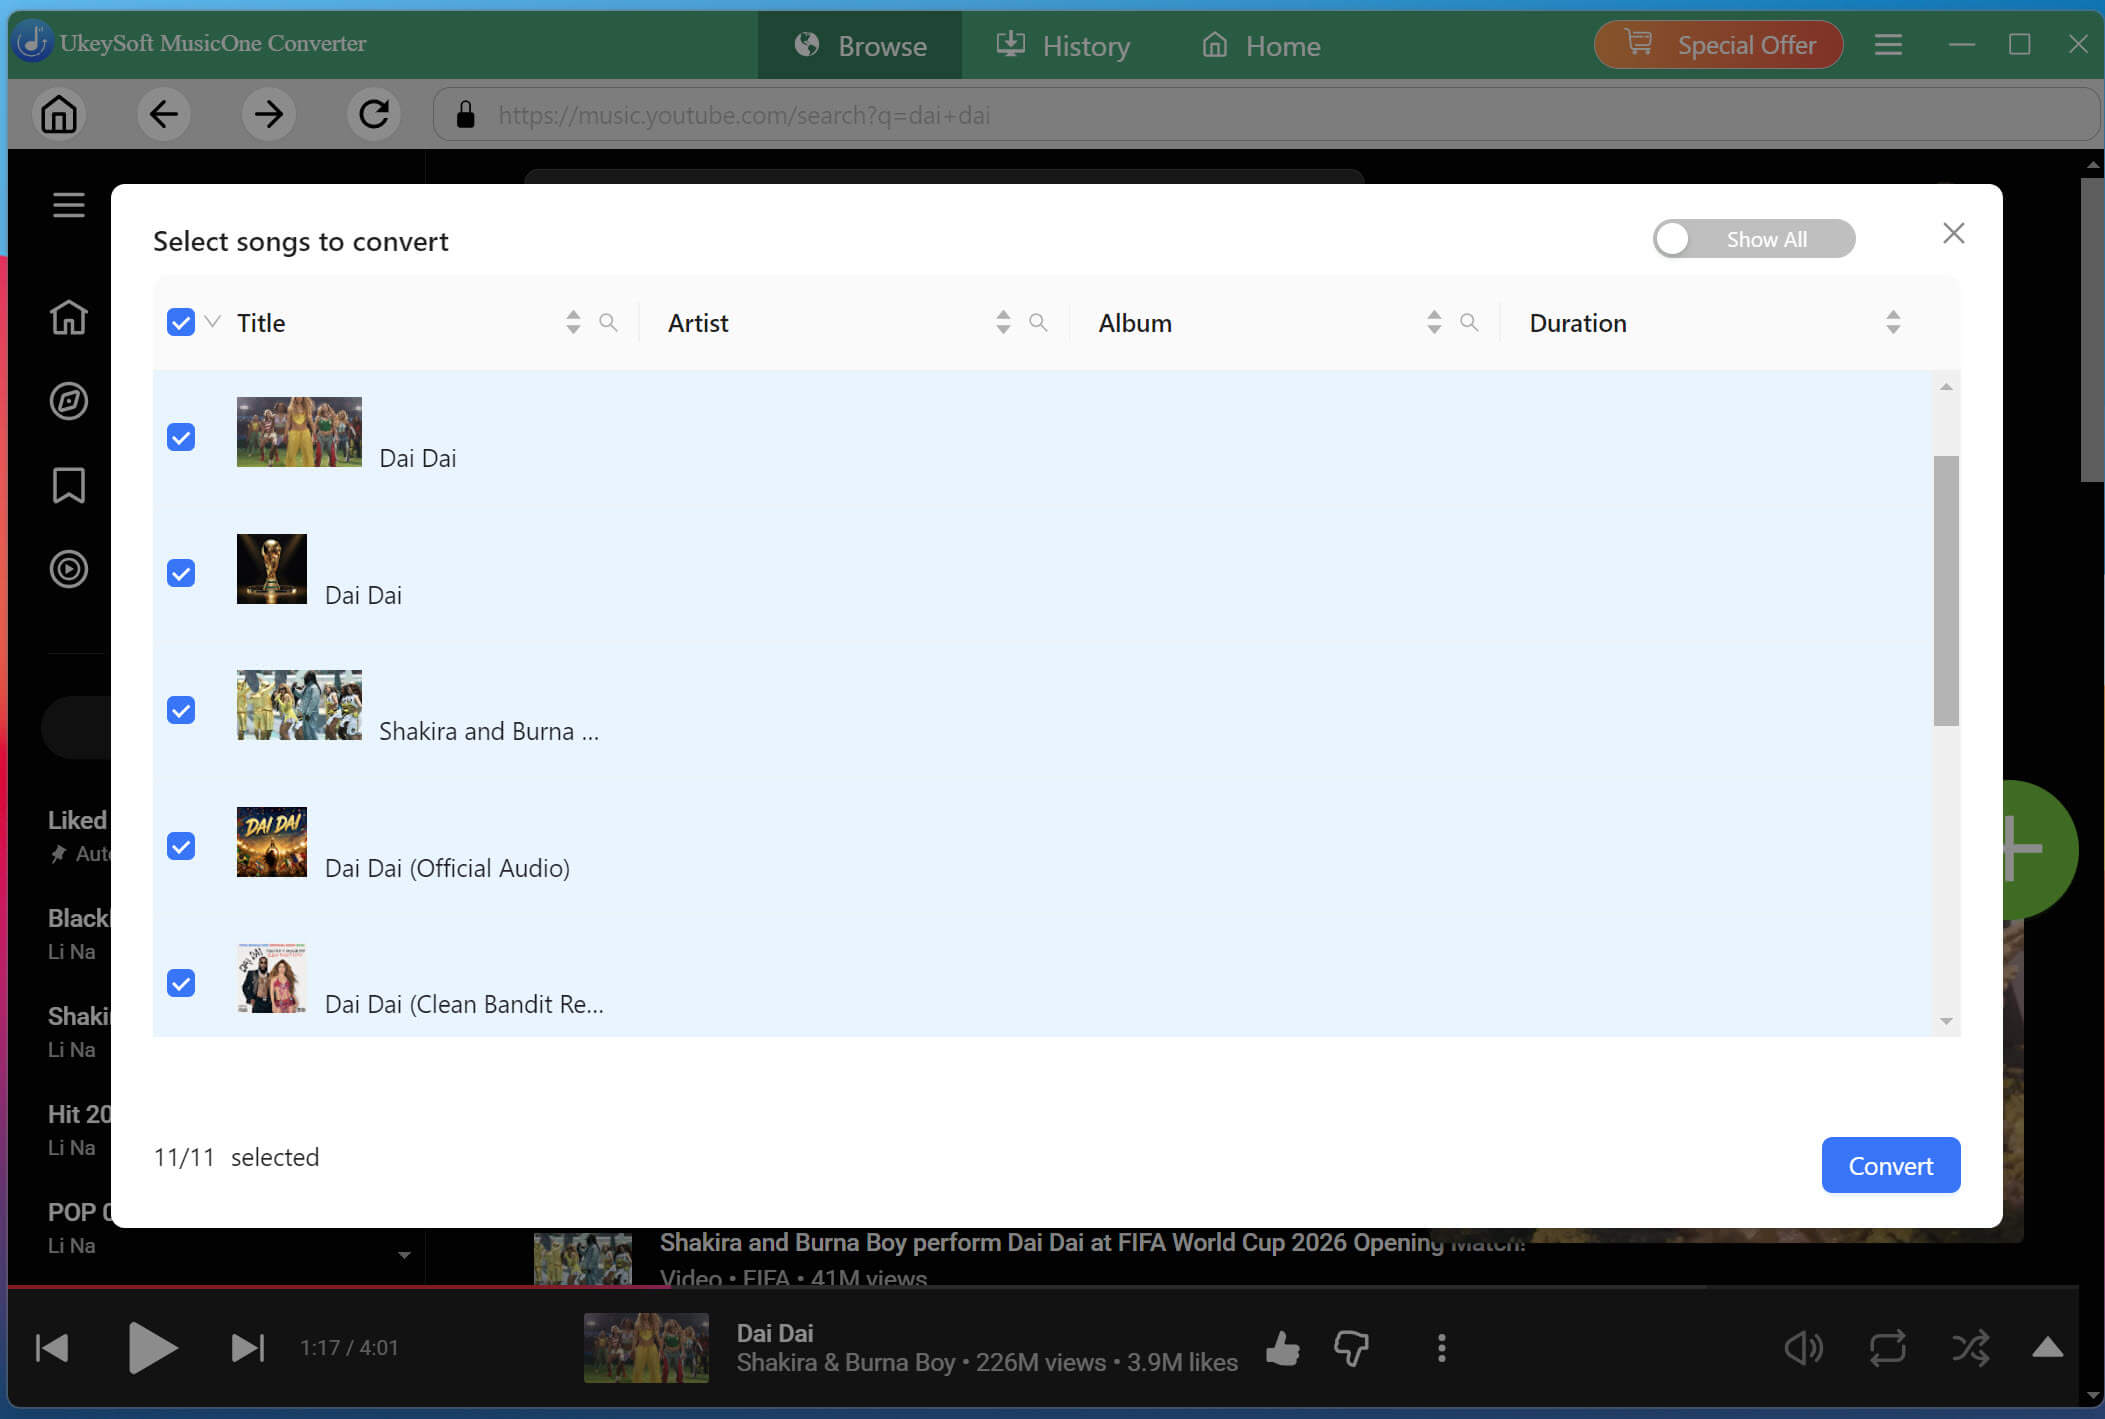Viewport: 2105px width, 1419px height.
Task: Click now-playing Dai Dai thumbnail in player
Action: 646,1348
